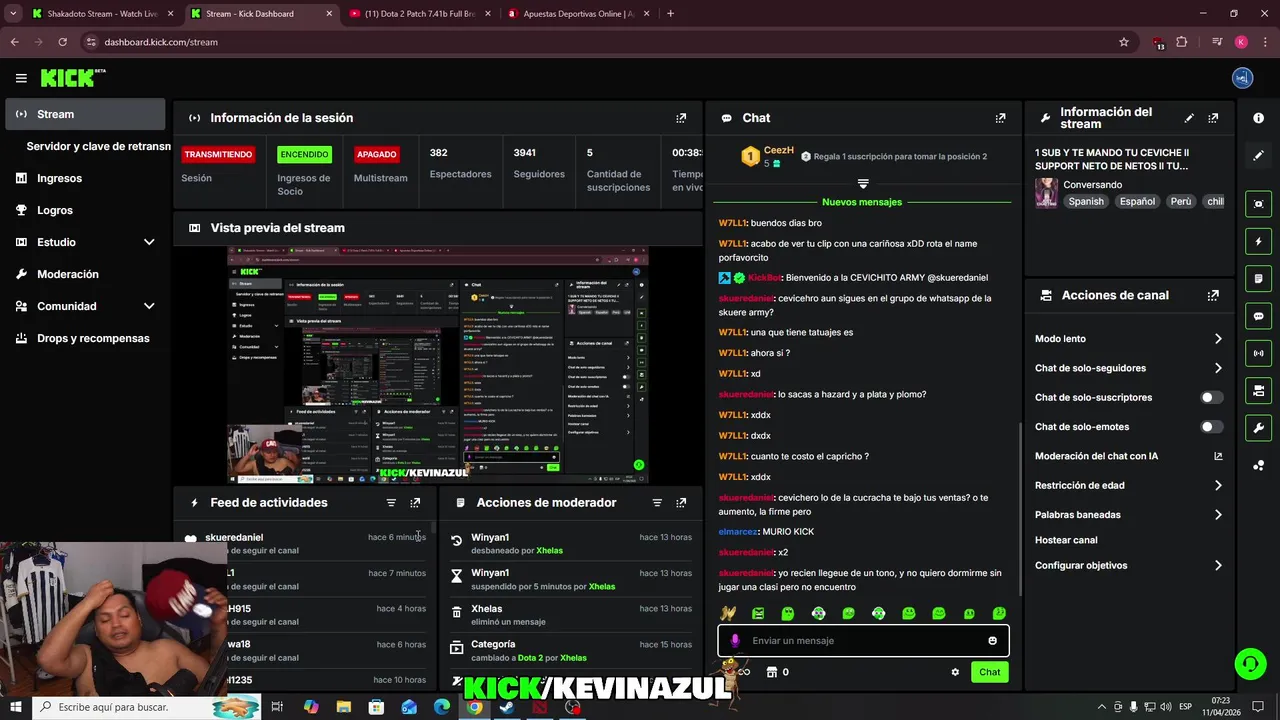The width and height of the screenshot is (1280, 720).
Task: Toggle the activity feed lightning widget in right rail
Action: 1258,241
